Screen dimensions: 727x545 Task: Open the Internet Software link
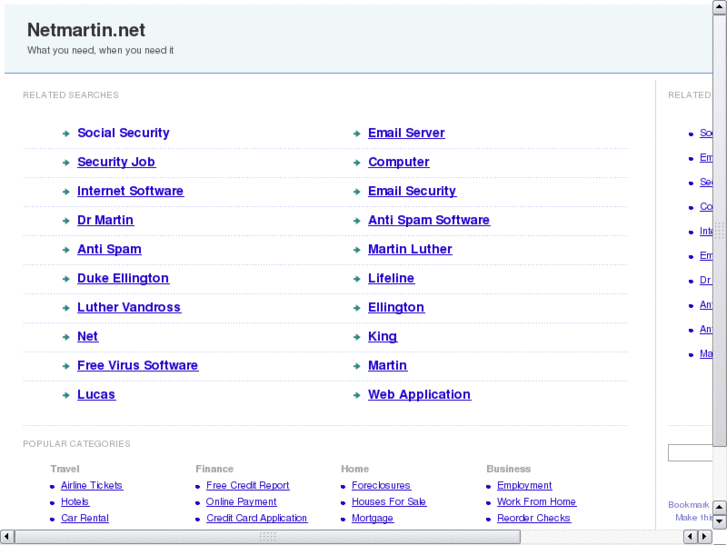(x=130, y=191)
